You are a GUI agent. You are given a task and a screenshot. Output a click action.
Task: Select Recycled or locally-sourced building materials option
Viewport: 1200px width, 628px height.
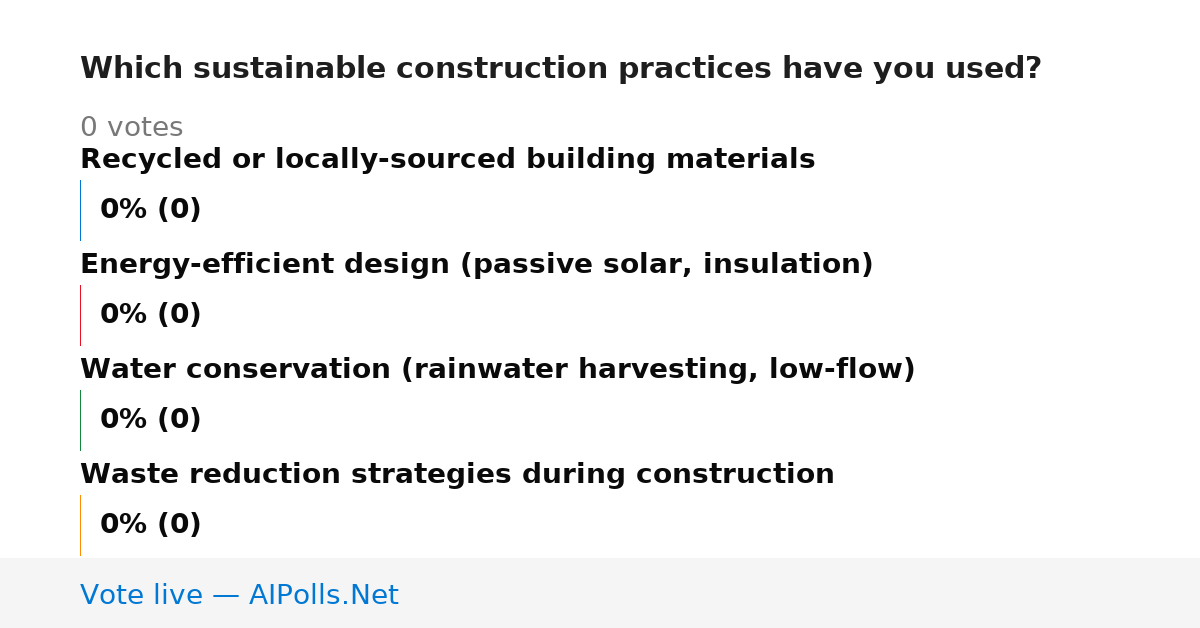coord(447,159)
